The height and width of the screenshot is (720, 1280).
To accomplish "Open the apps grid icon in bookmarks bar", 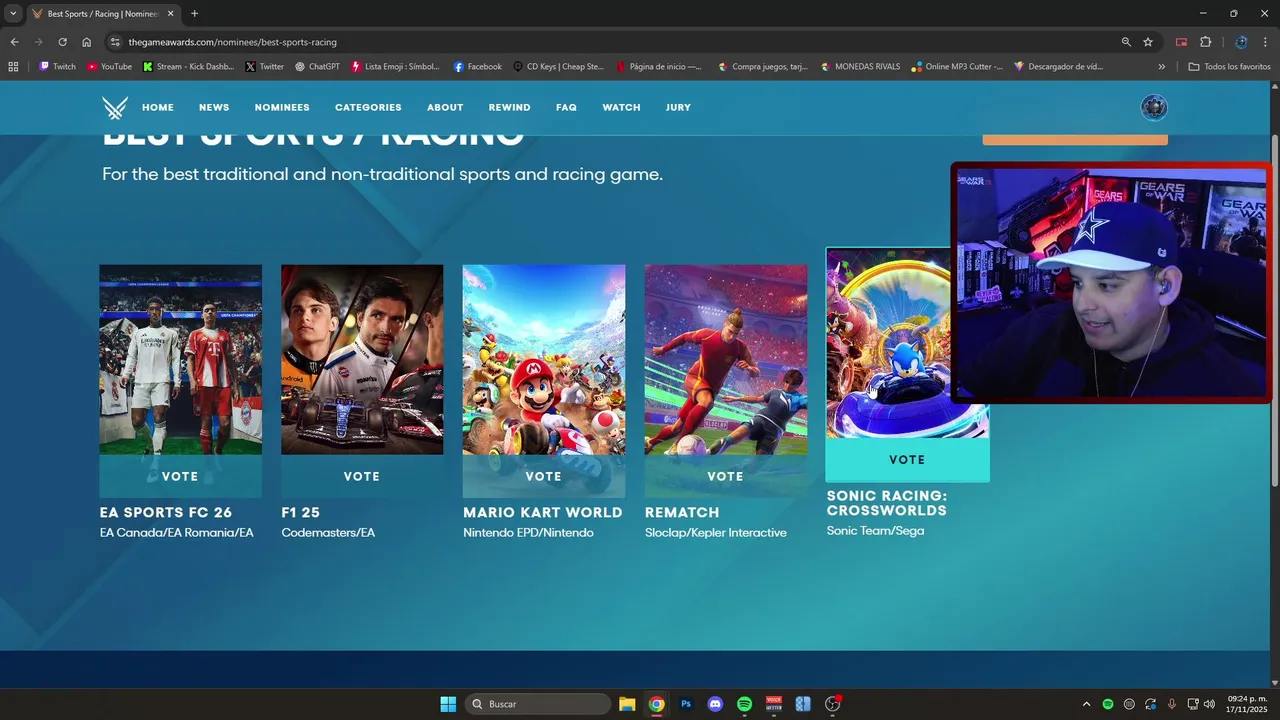I will [13, 67].
